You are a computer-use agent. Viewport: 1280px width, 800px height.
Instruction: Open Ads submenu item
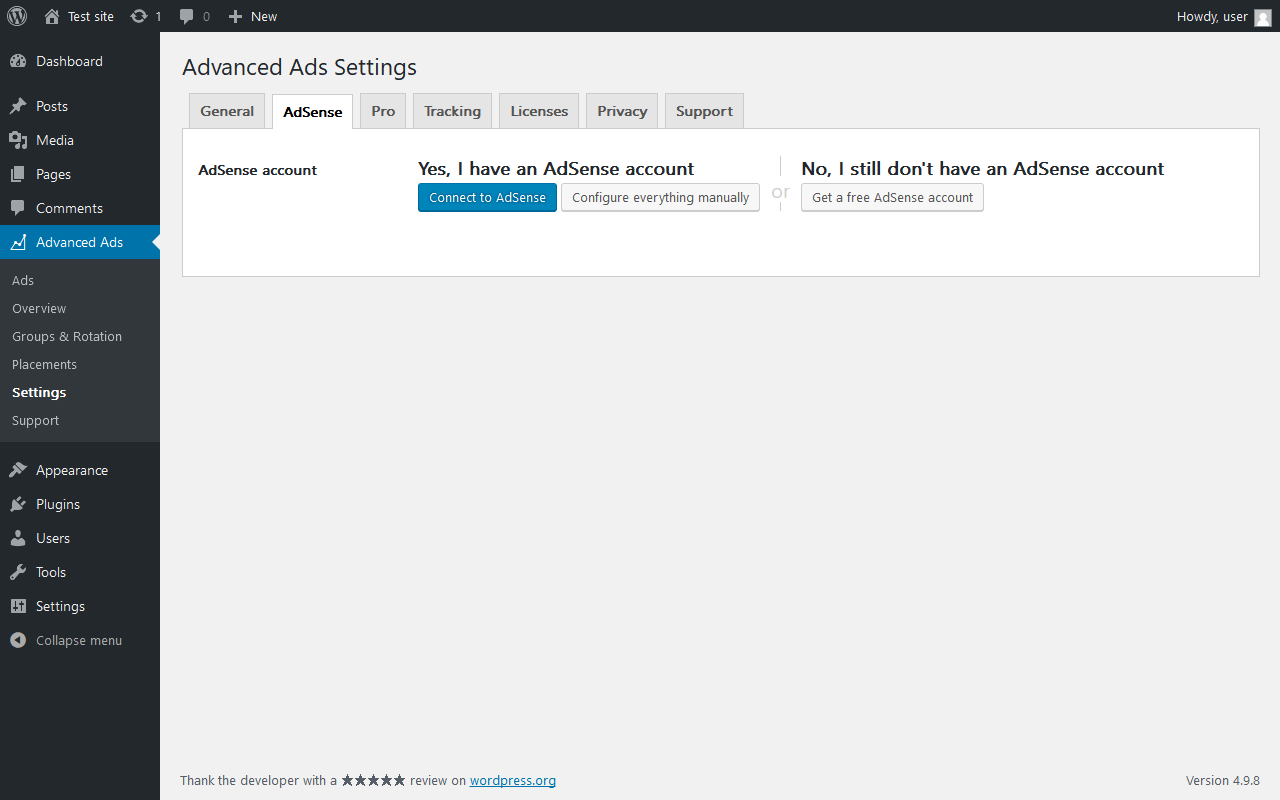[x=80, y=280]
